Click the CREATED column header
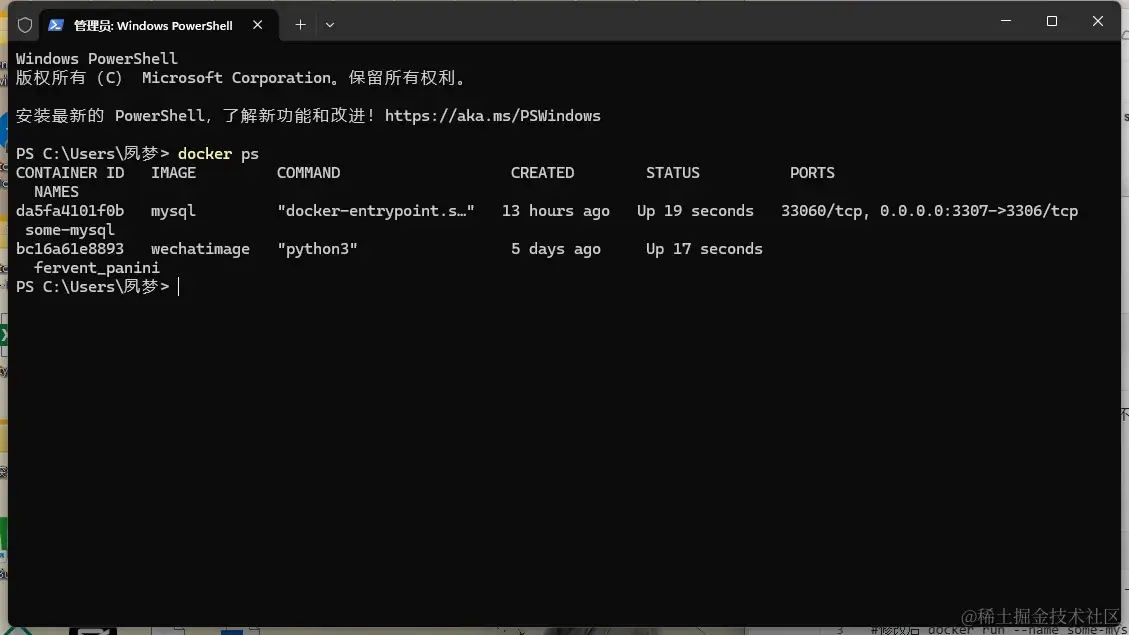Image resolution: width=1129 pixels, height=635 pixels. (x=542, y=173)
